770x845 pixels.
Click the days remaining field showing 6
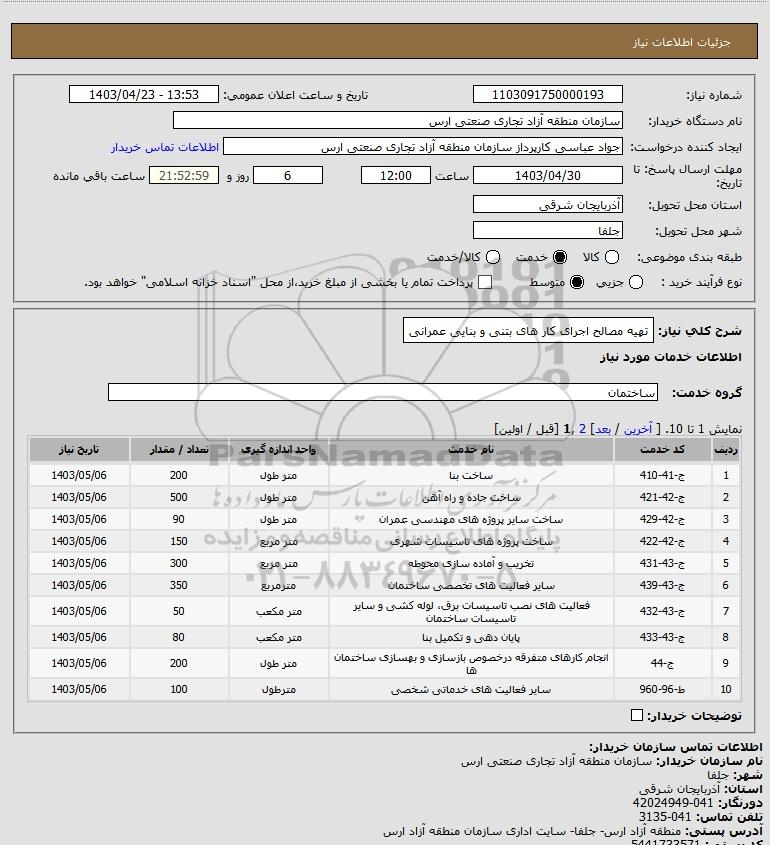(x=288, y=175)
